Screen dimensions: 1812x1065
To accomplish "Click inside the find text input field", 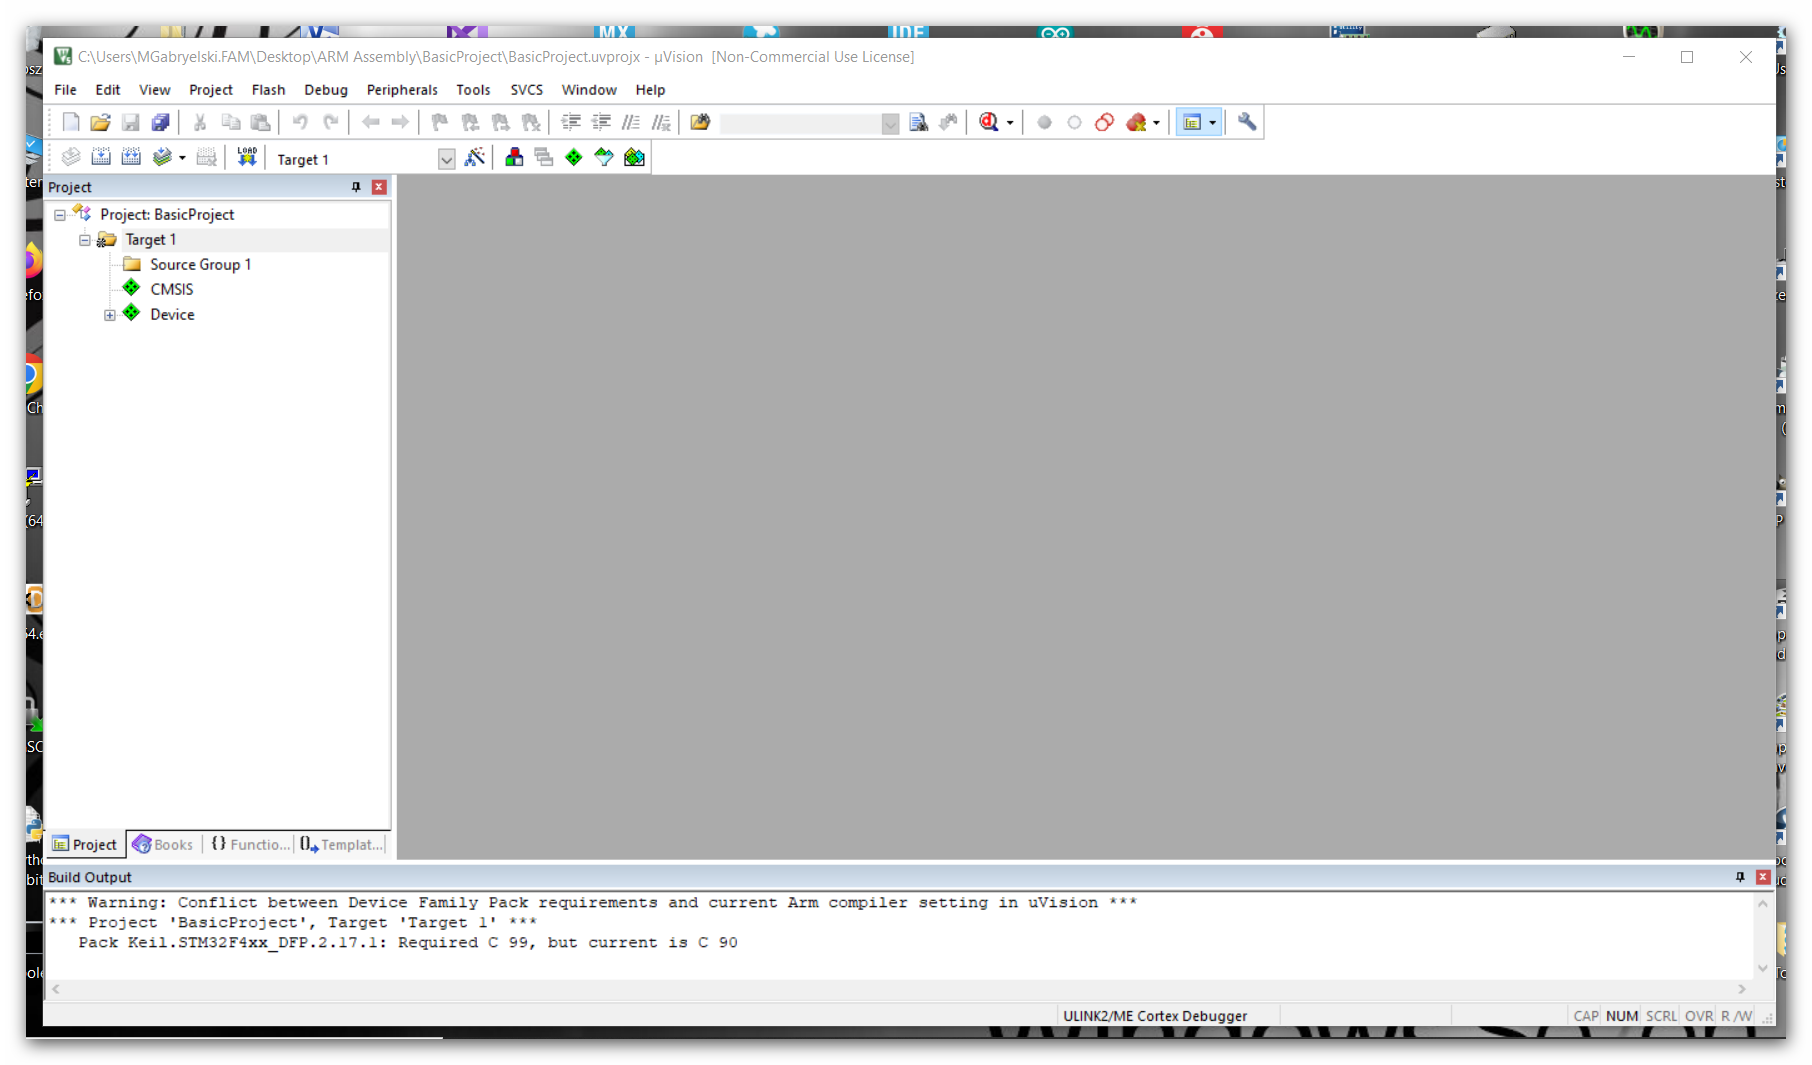I will (800, 123).
